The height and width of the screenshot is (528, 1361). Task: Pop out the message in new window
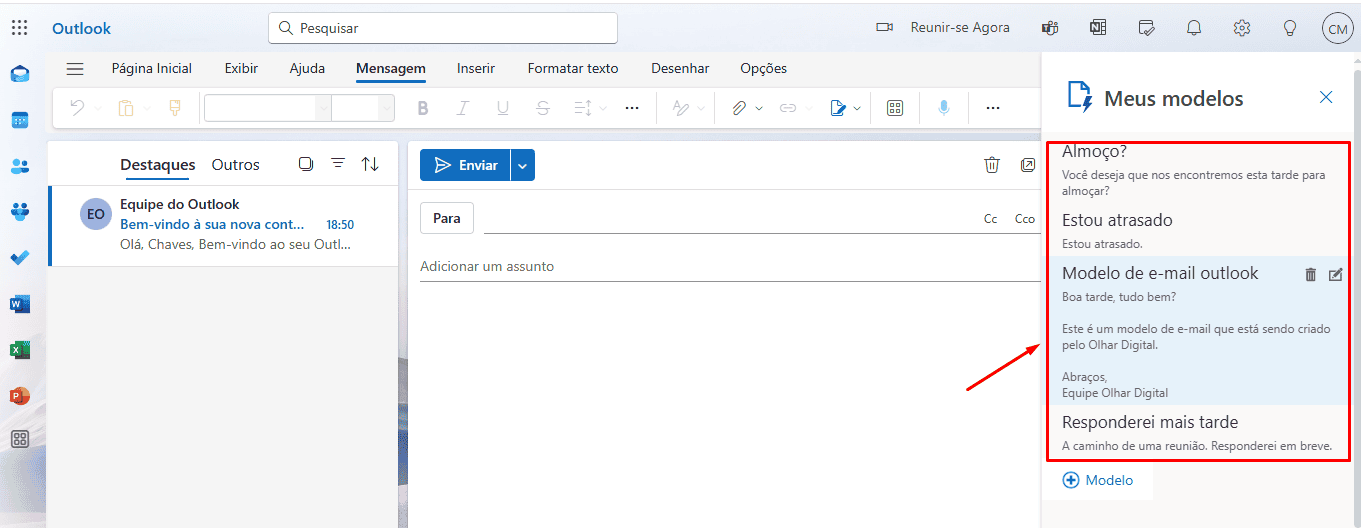[1028, 165]
